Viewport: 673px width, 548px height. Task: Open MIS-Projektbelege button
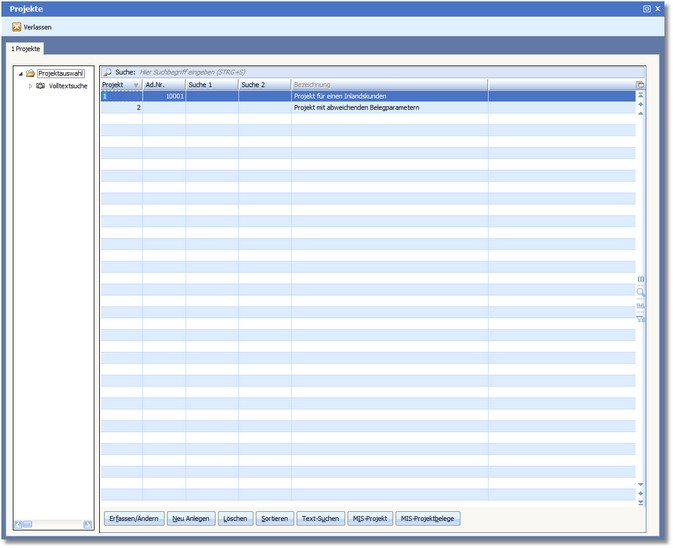(428, 518)
